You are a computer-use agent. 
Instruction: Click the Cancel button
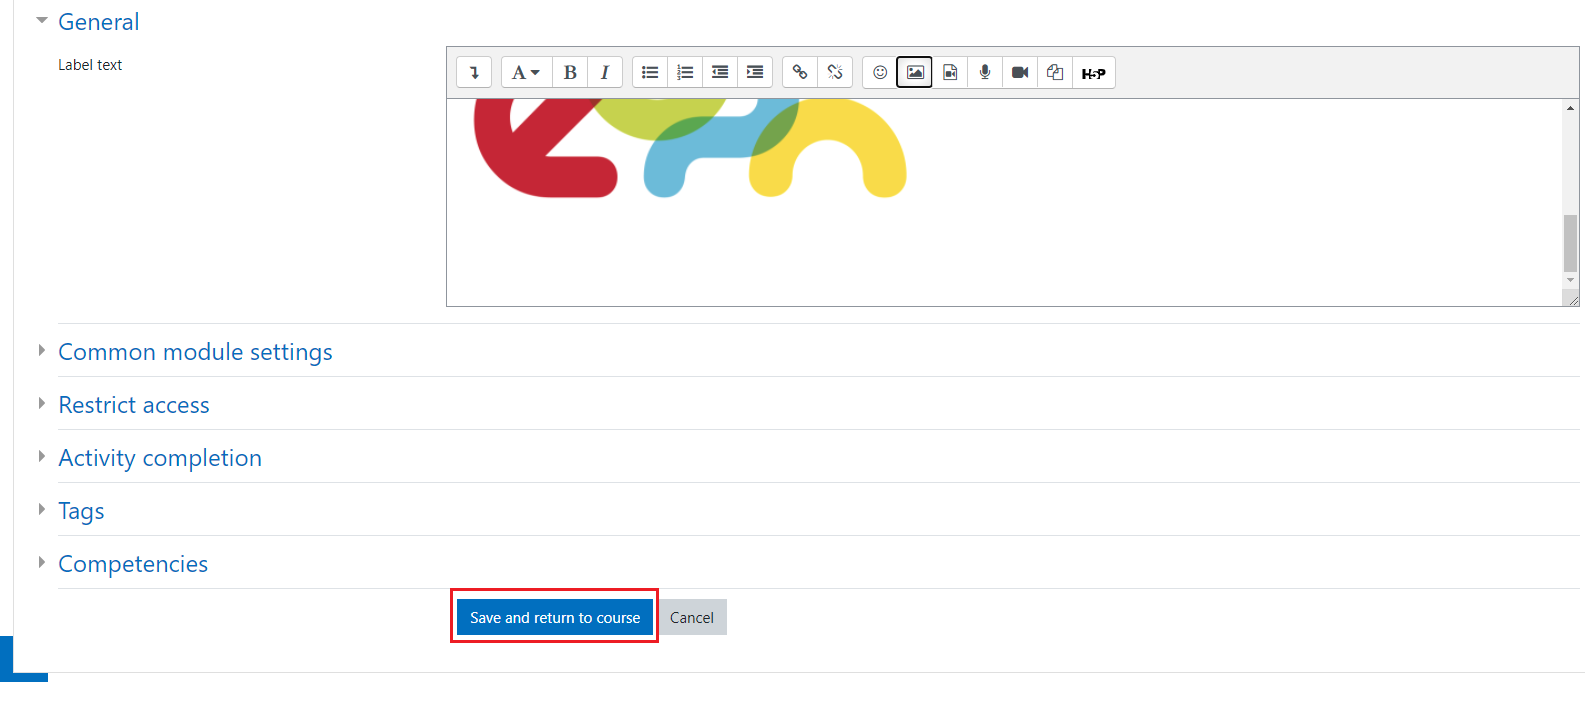(692, 617)
